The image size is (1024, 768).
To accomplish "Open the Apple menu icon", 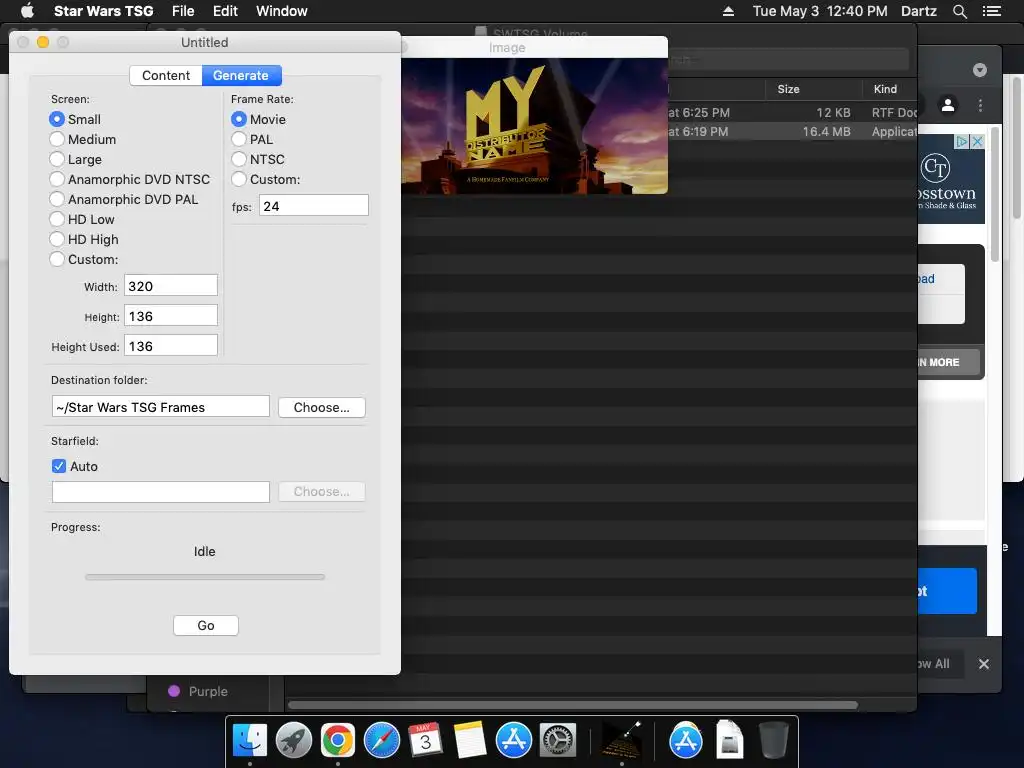I will 27,11.
